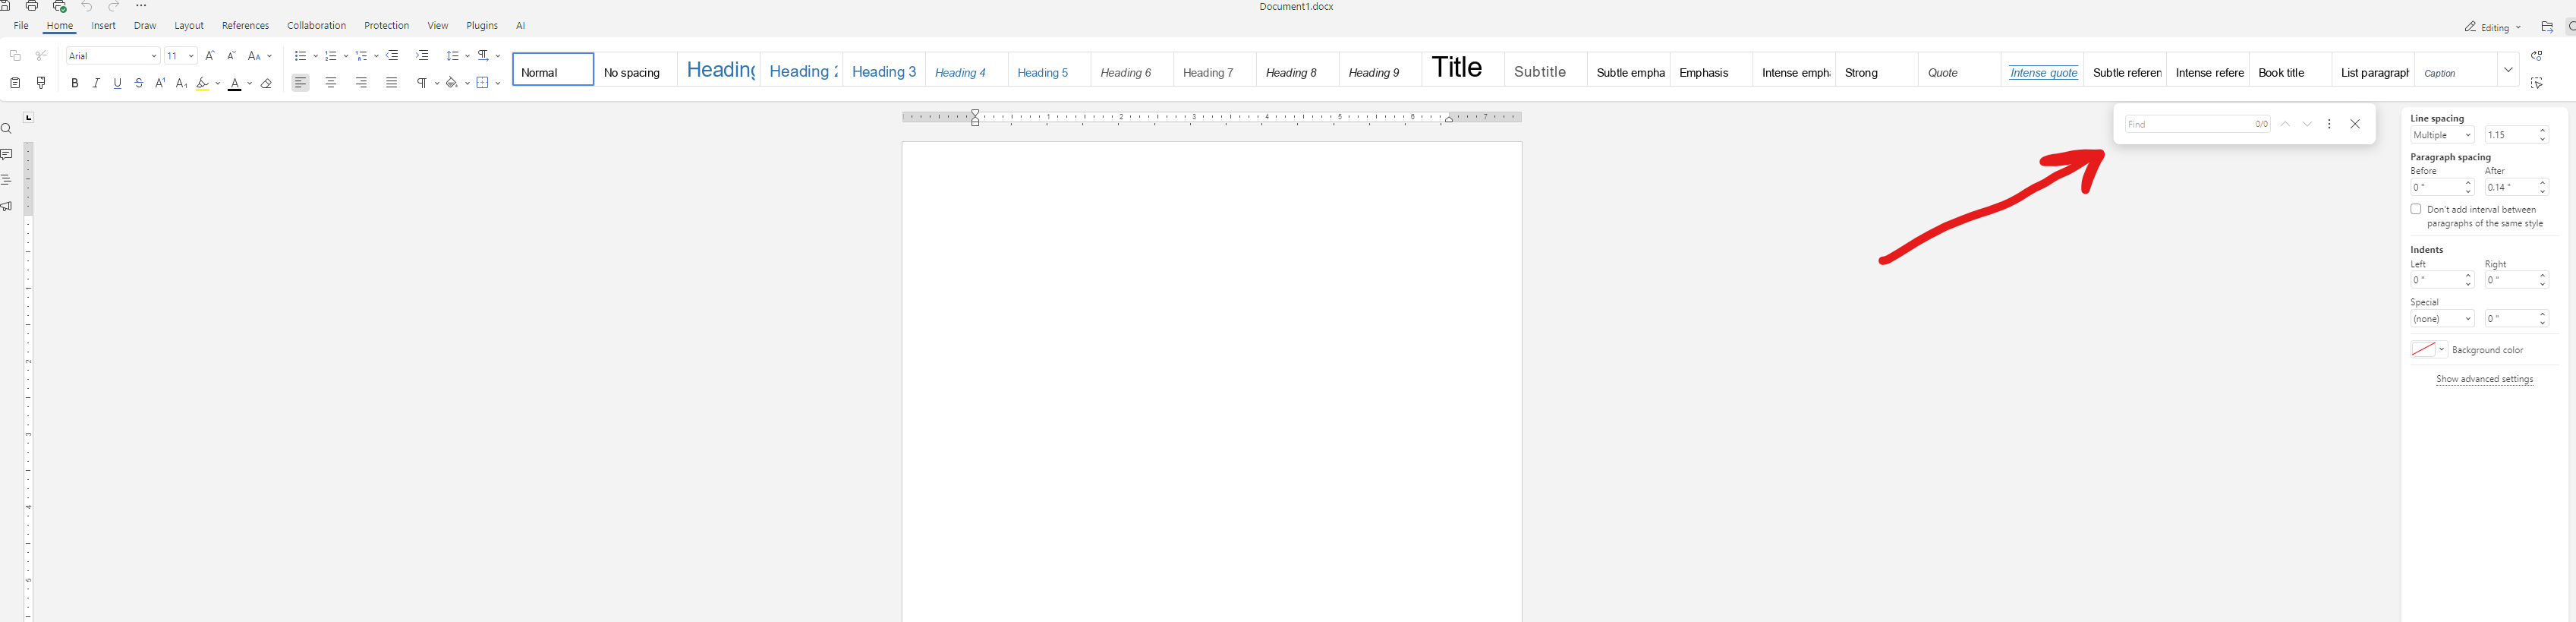This screenshot has width=2576, height=622.
Task: Click the increase indent icon
Action: coord(422,56)
